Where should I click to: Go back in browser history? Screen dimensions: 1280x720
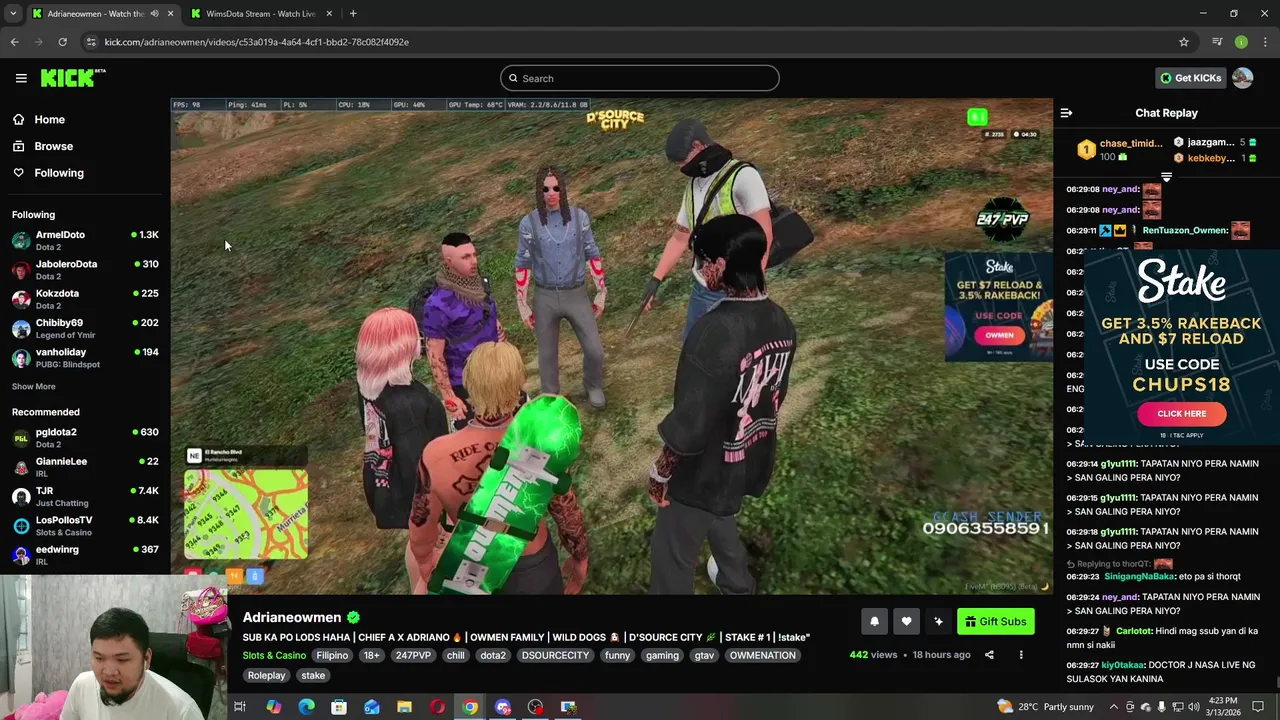coord(14,42)
